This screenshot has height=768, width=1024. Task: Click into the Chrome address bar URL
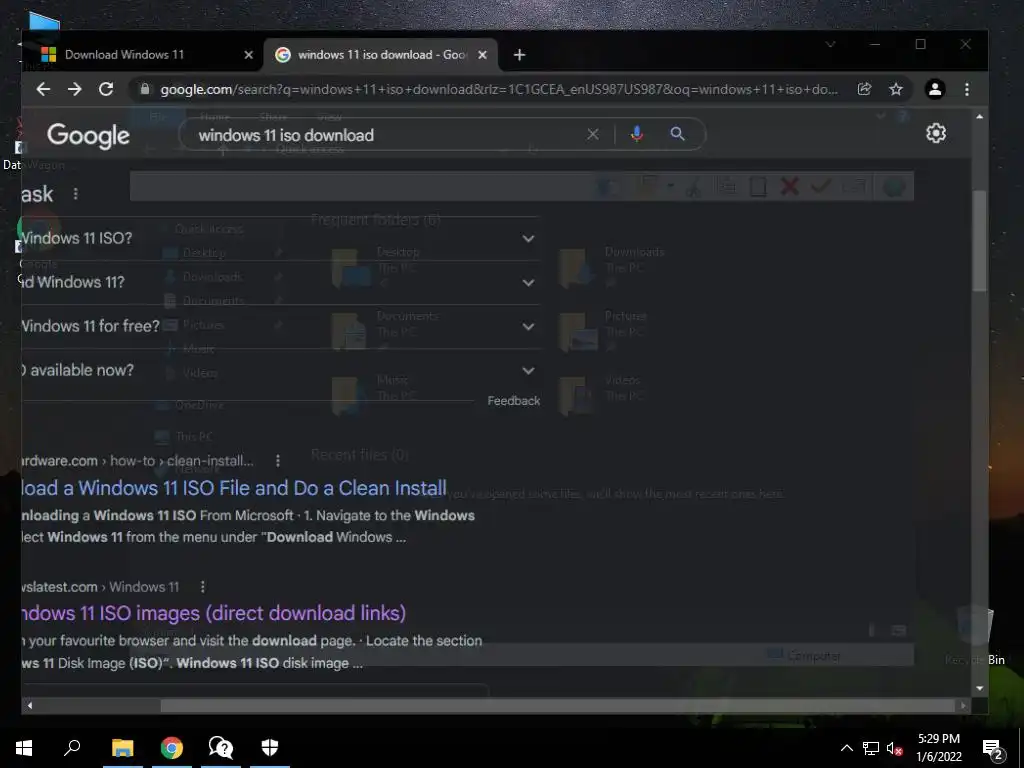click(x=499, y=89)
